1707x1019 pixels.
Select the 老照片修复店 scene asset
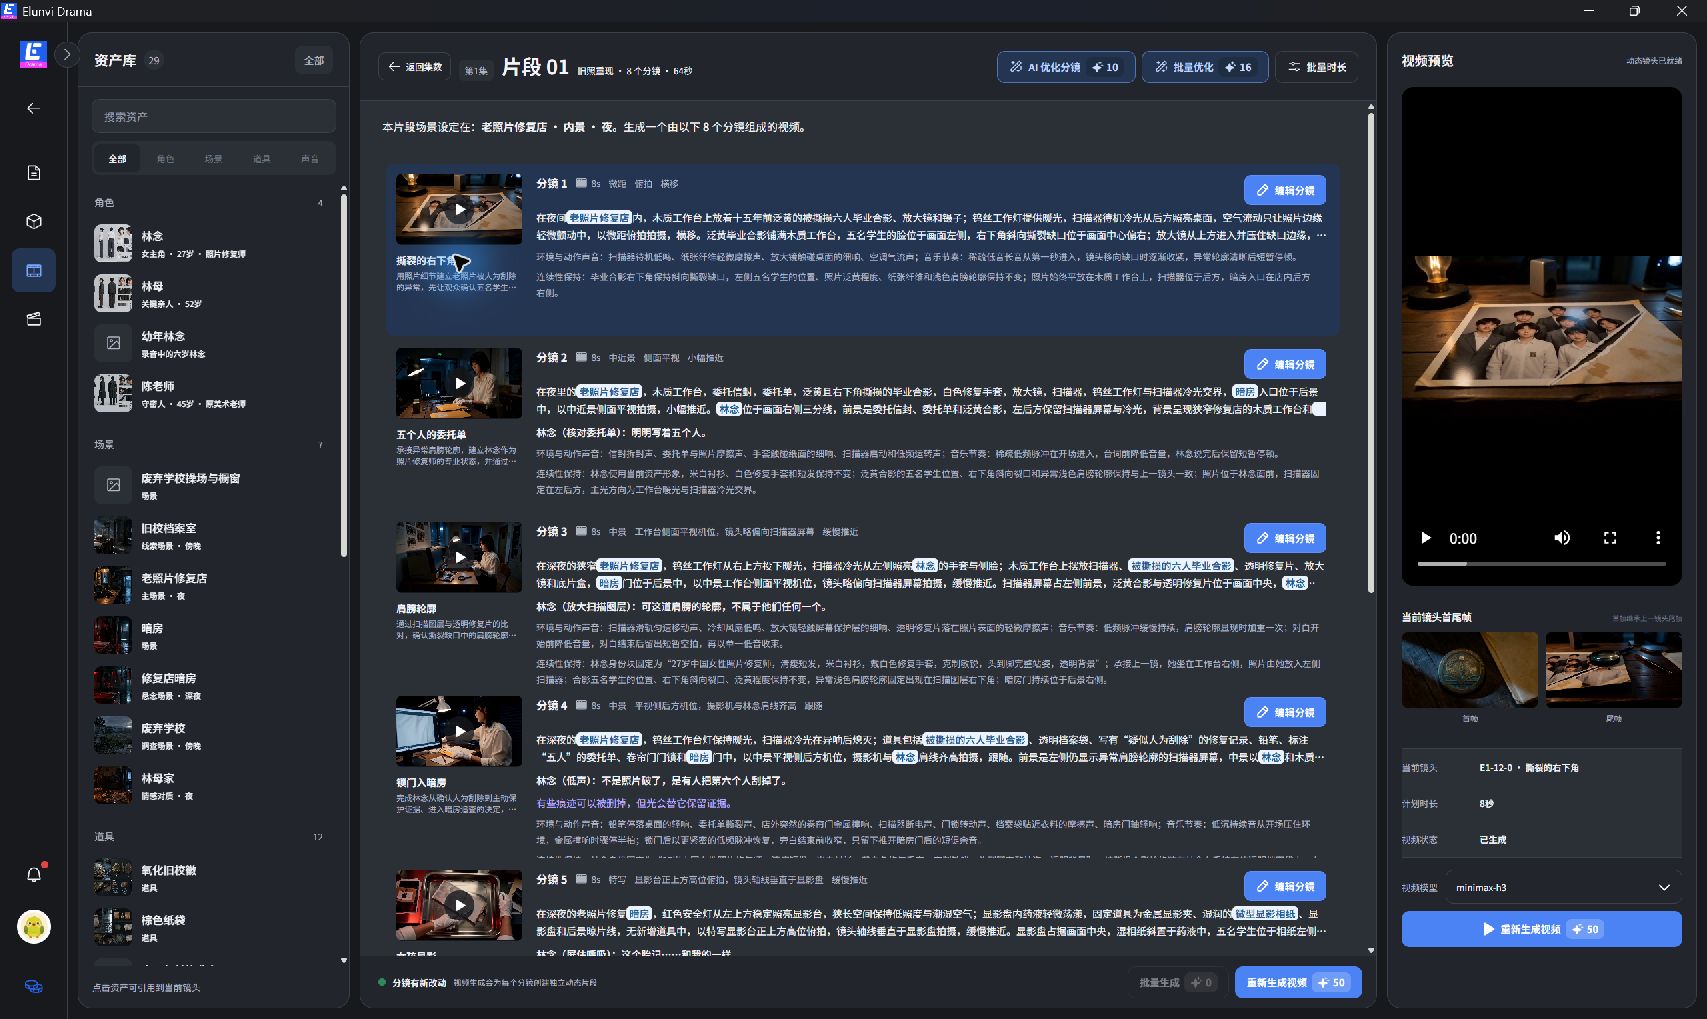coord(213,585)
